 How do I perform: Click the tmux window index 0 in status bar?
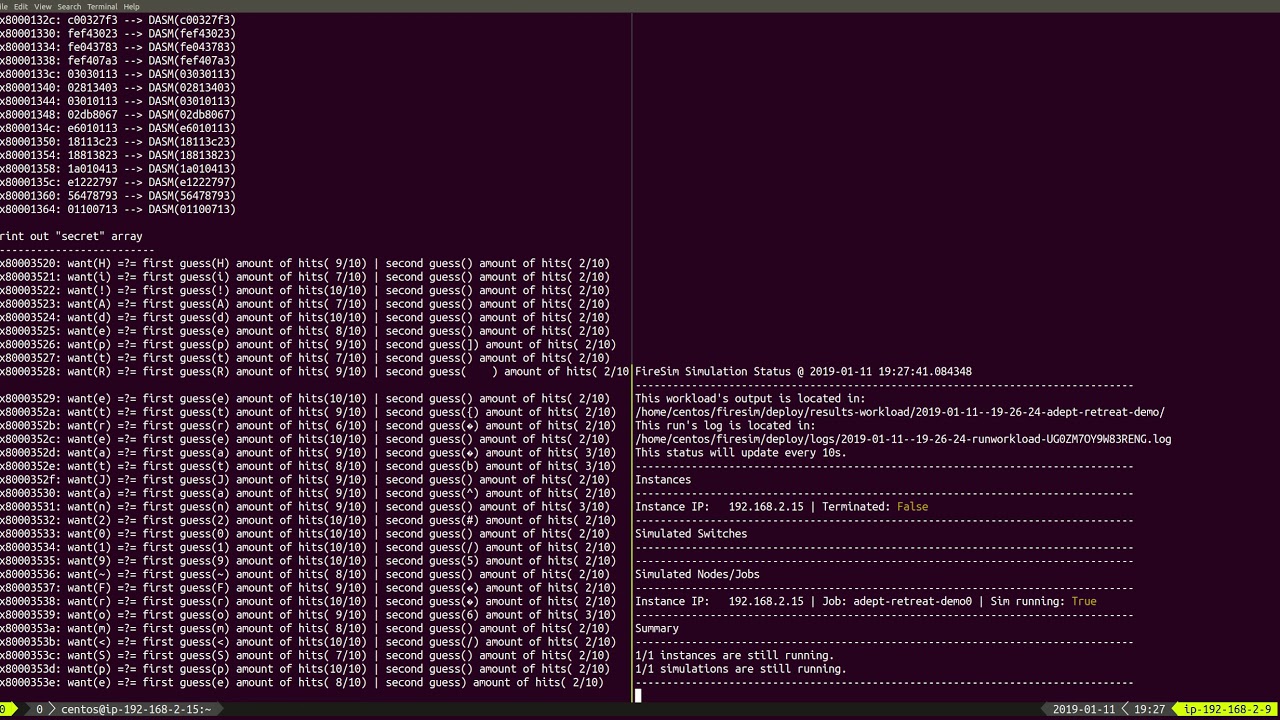40,709
